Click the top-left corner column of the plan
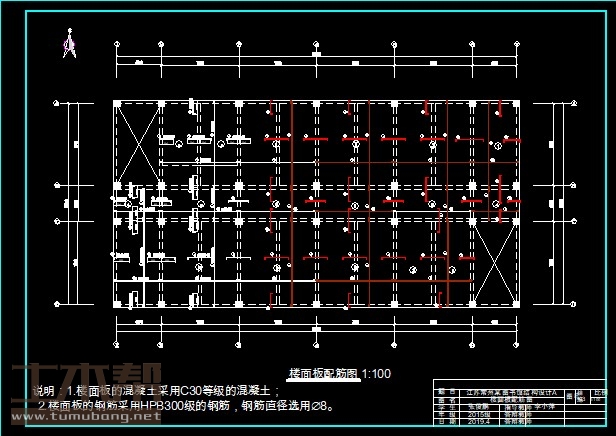 point(116,103)
